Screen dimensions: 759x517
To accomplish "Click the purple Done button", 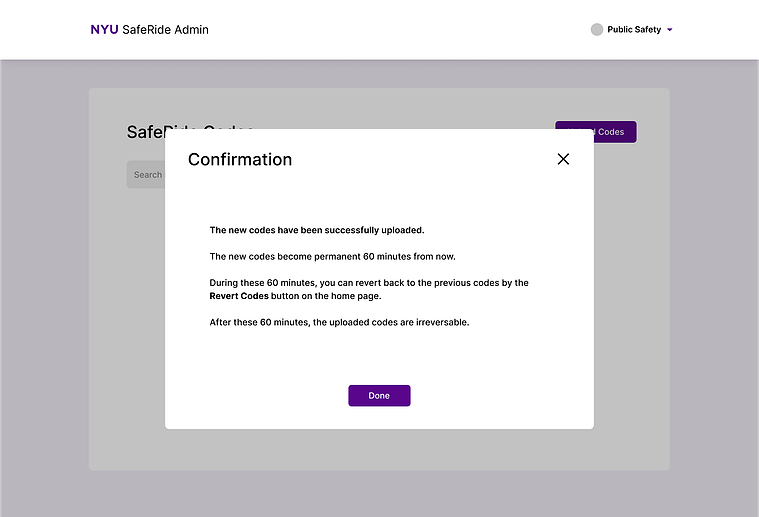I will point(379,395).
